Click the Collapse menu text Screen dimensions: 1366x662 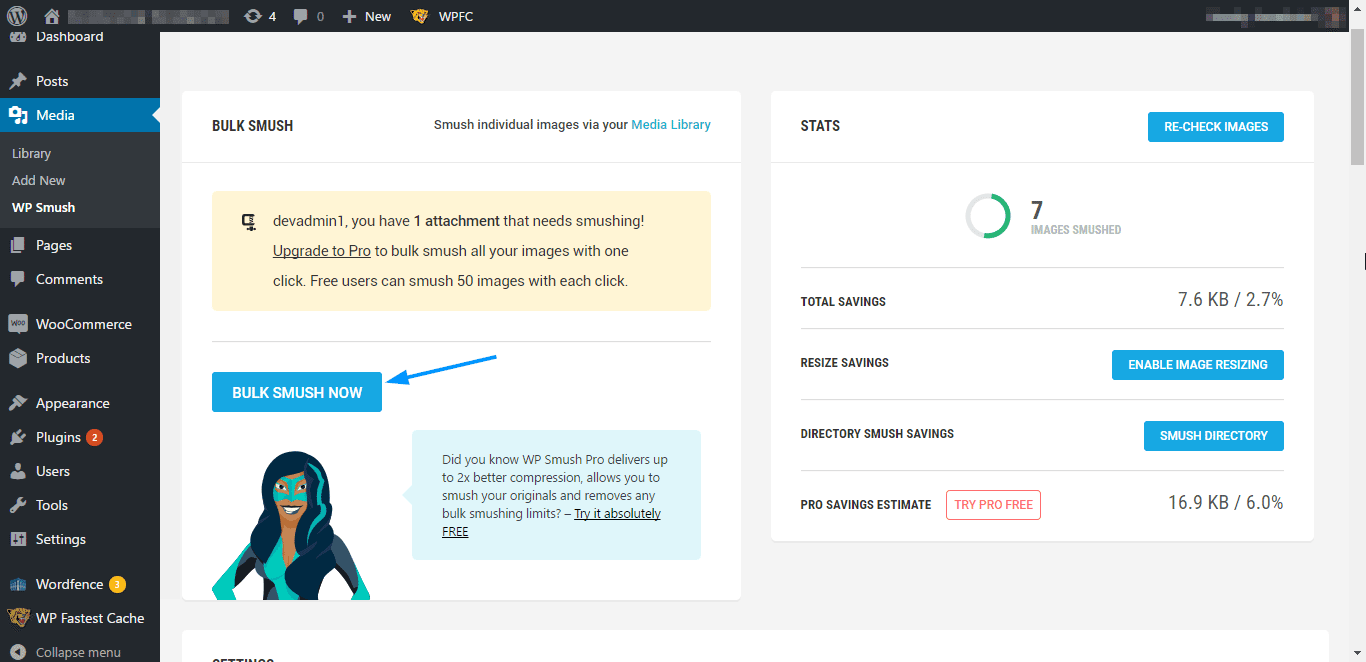click(78, 652)
